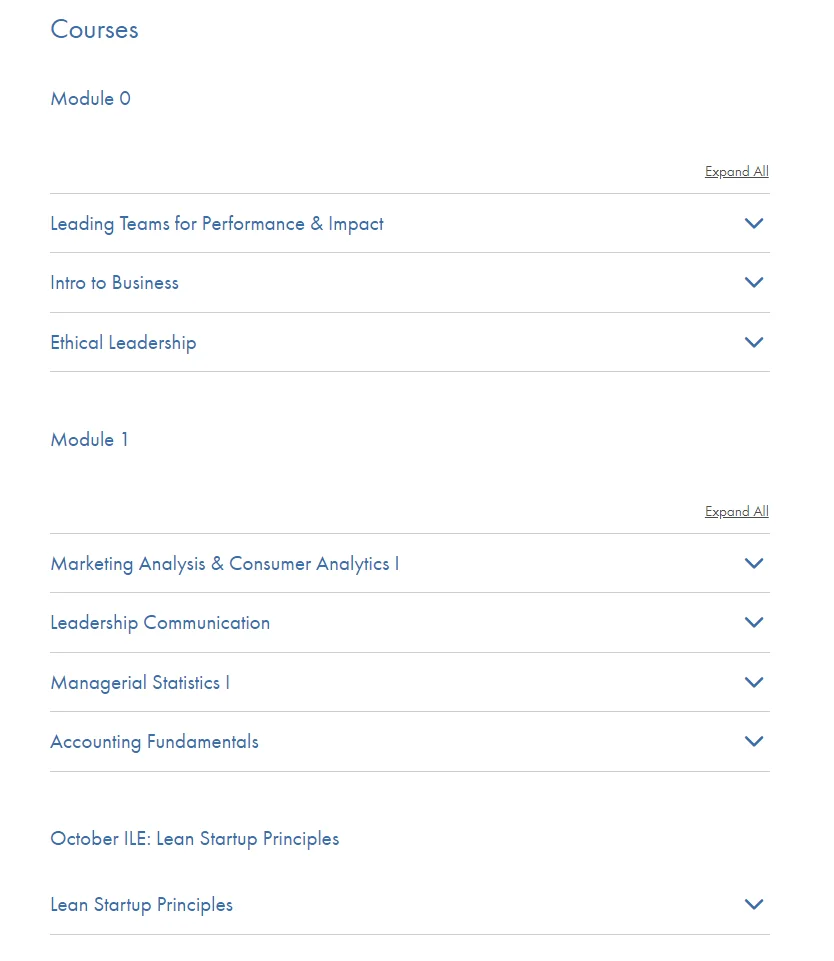Open the Ethical Leadership course title
The image size is (834, 961).
(123, 343)
